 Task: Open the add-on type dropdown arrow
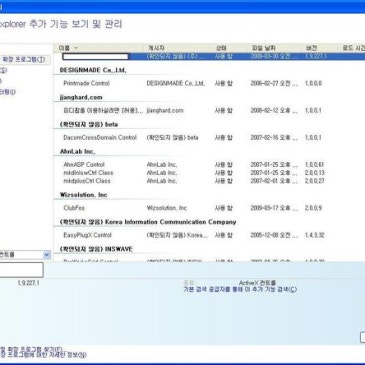tap(47, 255)
